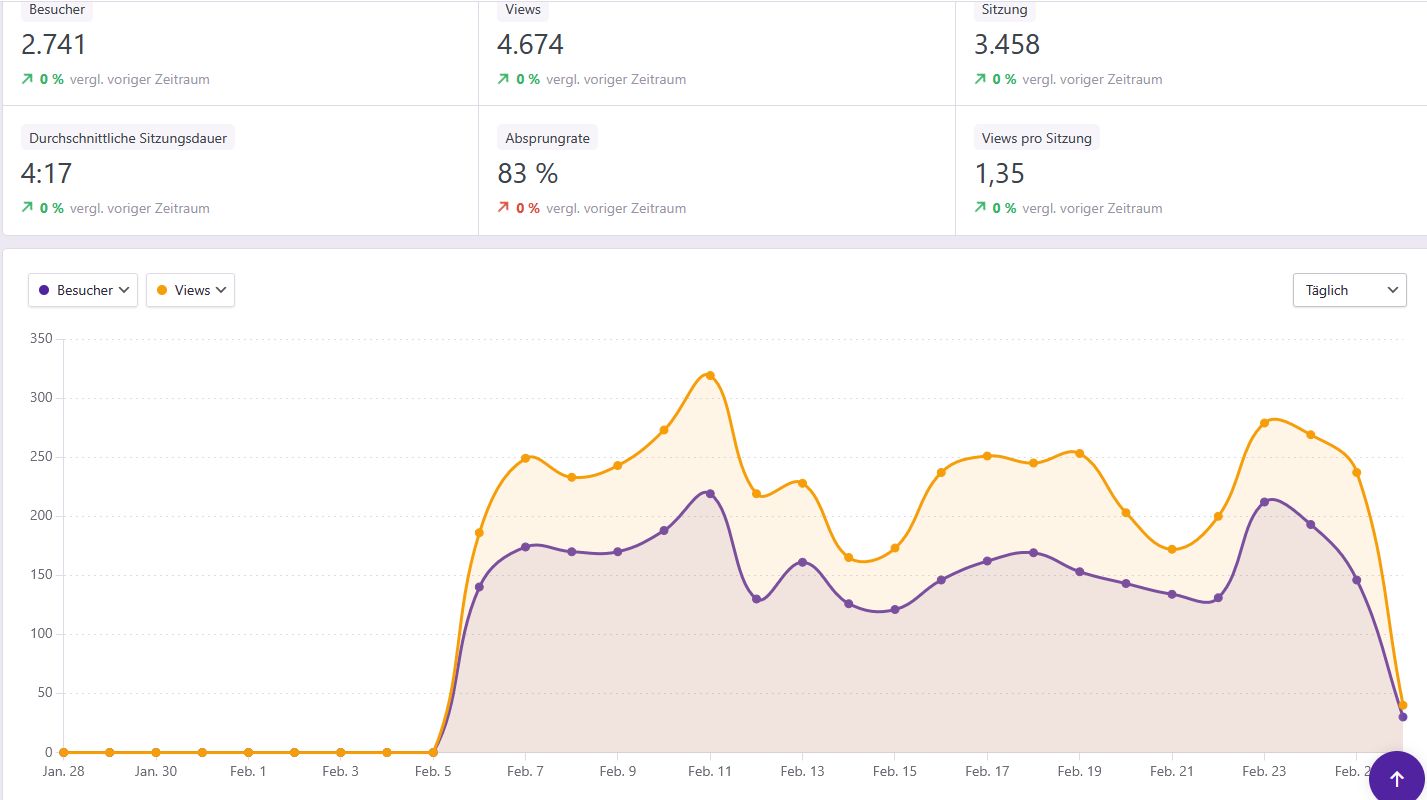This screenshot has width=1427, height=800.
Task: Click the orange color dot beside Views
Action: [161, 290]
